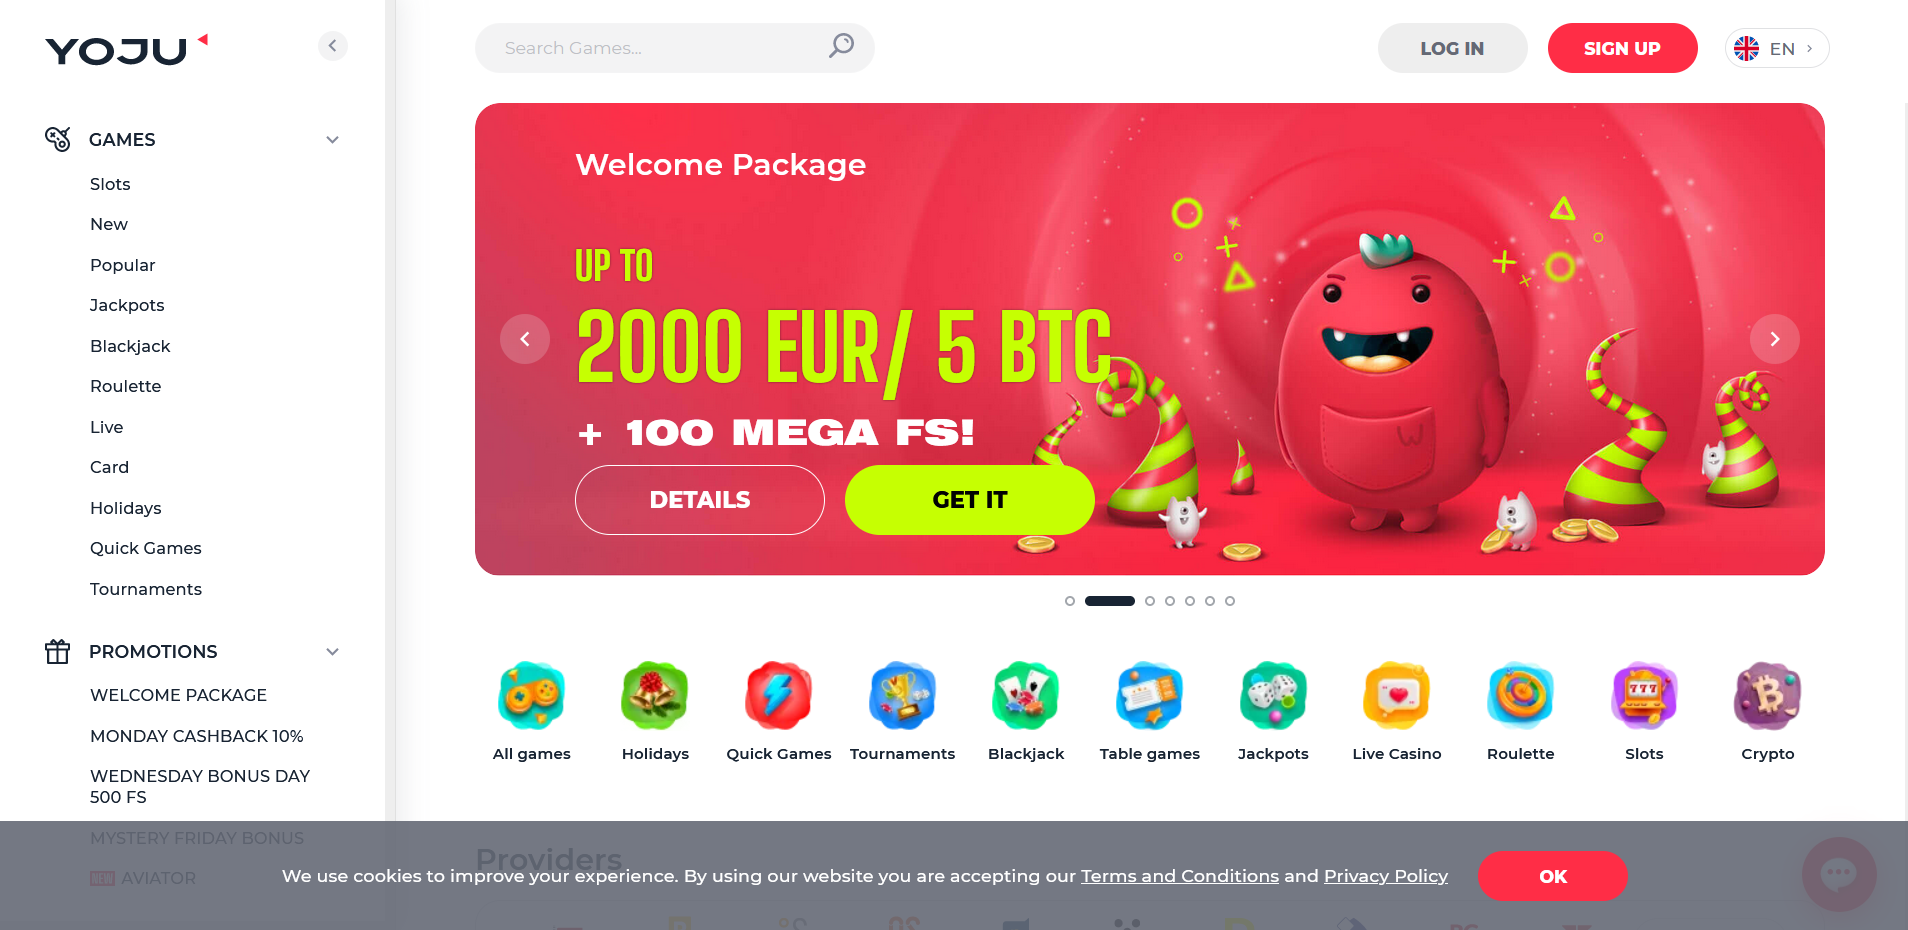1908x930 pixels.
Task: Open WELCOME PACKAGE promotion in sidebar
Action: 178,695
